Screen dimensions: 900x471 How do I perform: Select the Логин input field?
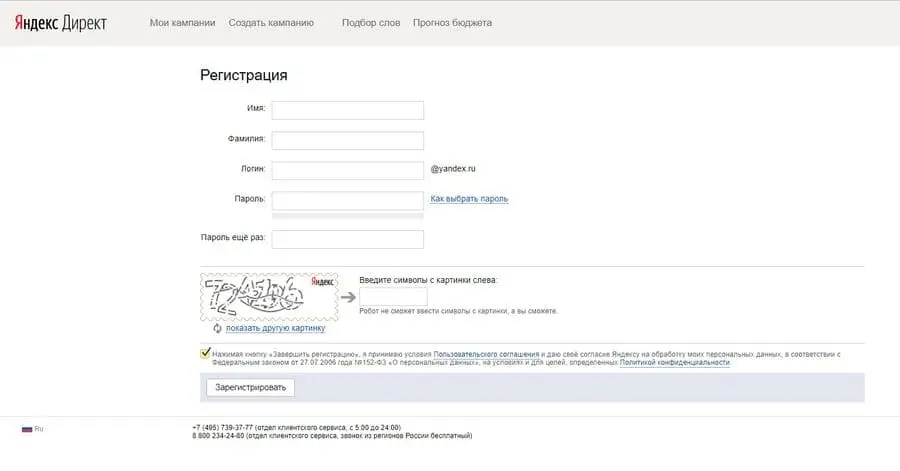pos(347,170)
